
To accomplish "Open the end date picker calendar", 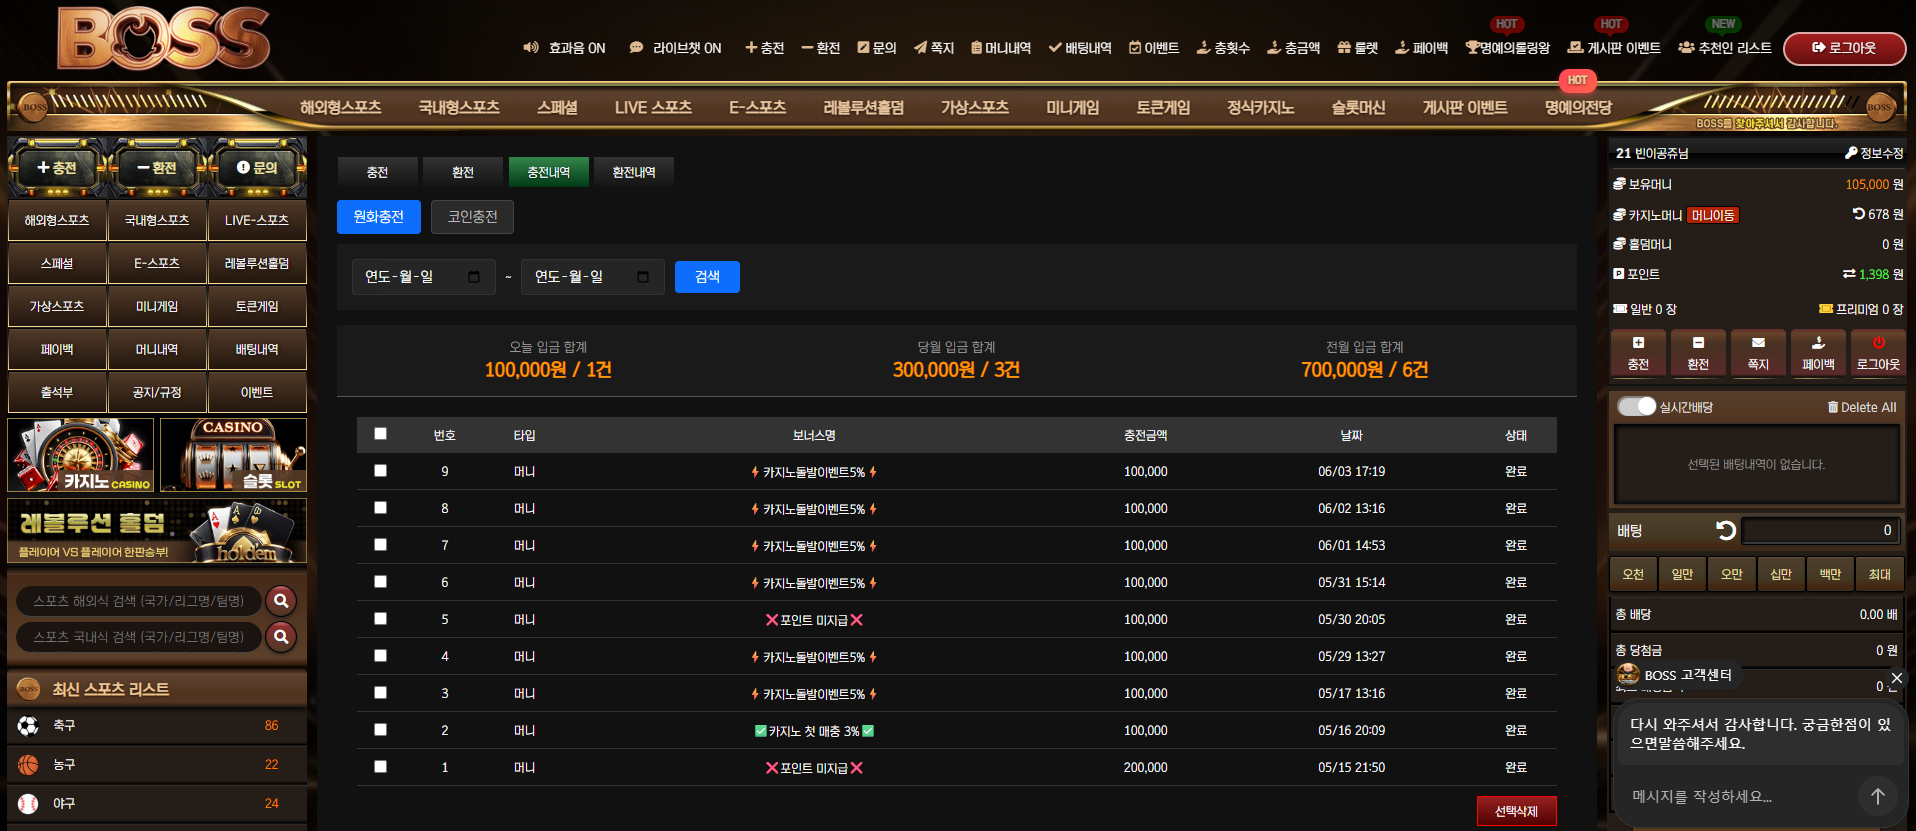I will coord(643,277).
